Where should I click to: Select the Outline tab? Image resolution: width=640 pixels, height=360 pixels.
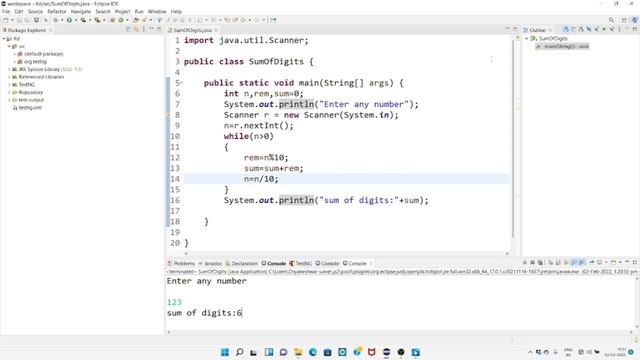tap(537, 30)
